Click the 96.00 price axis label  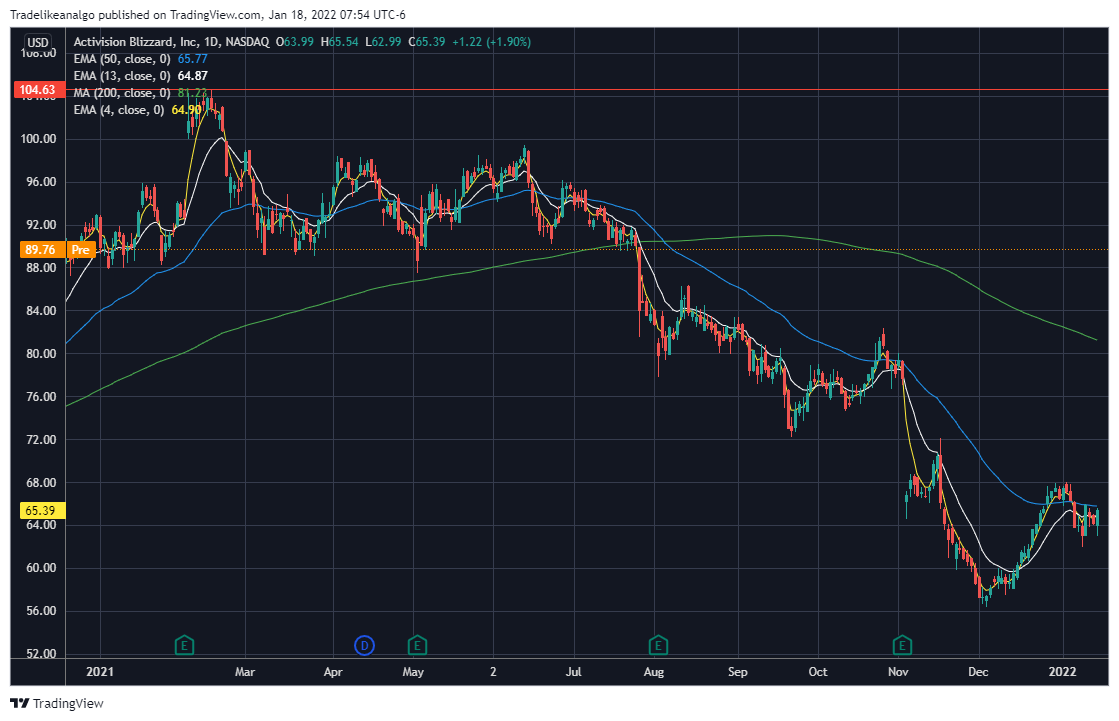[x=41, y=182]
